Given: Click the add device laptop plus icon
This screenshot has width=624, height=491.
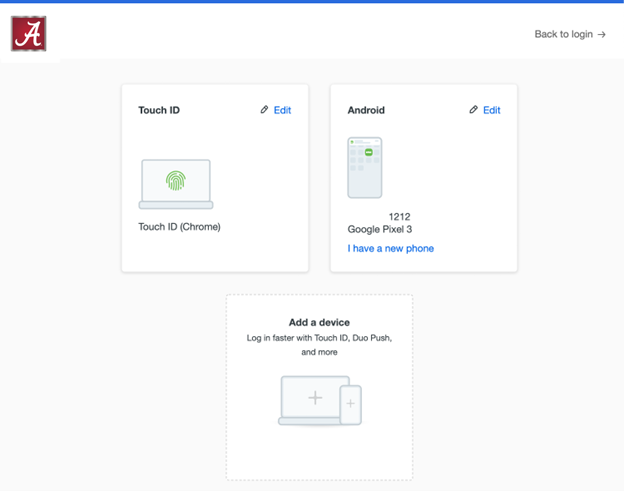Looking at the screenshot, I should (x=315, y=397).
